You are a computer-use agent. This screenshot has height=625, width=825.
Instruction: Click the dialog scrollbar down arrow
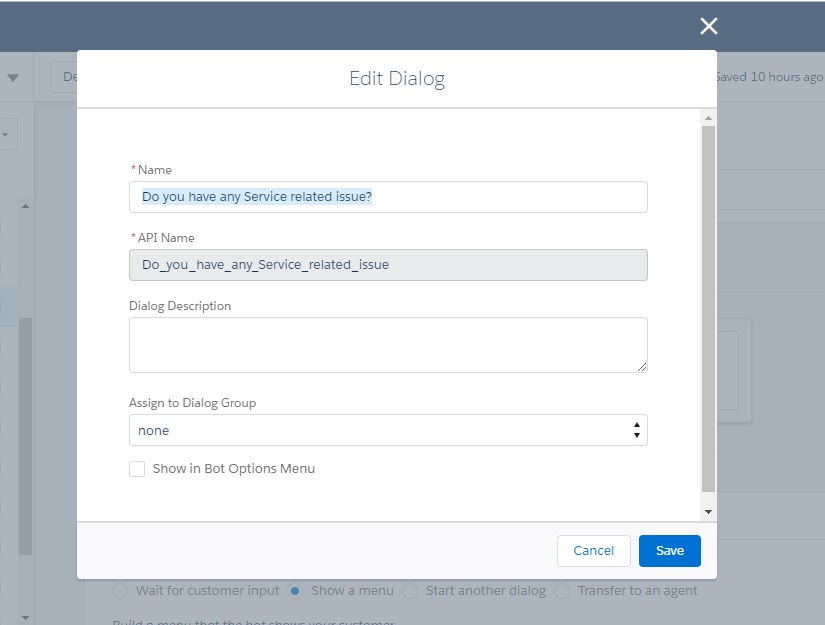(708, 511)
